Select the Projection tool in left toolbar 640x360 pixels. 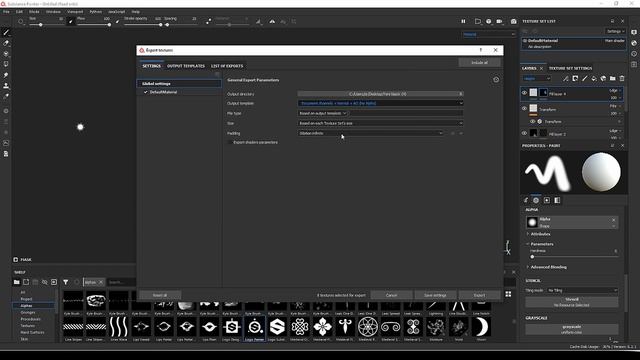6,53
